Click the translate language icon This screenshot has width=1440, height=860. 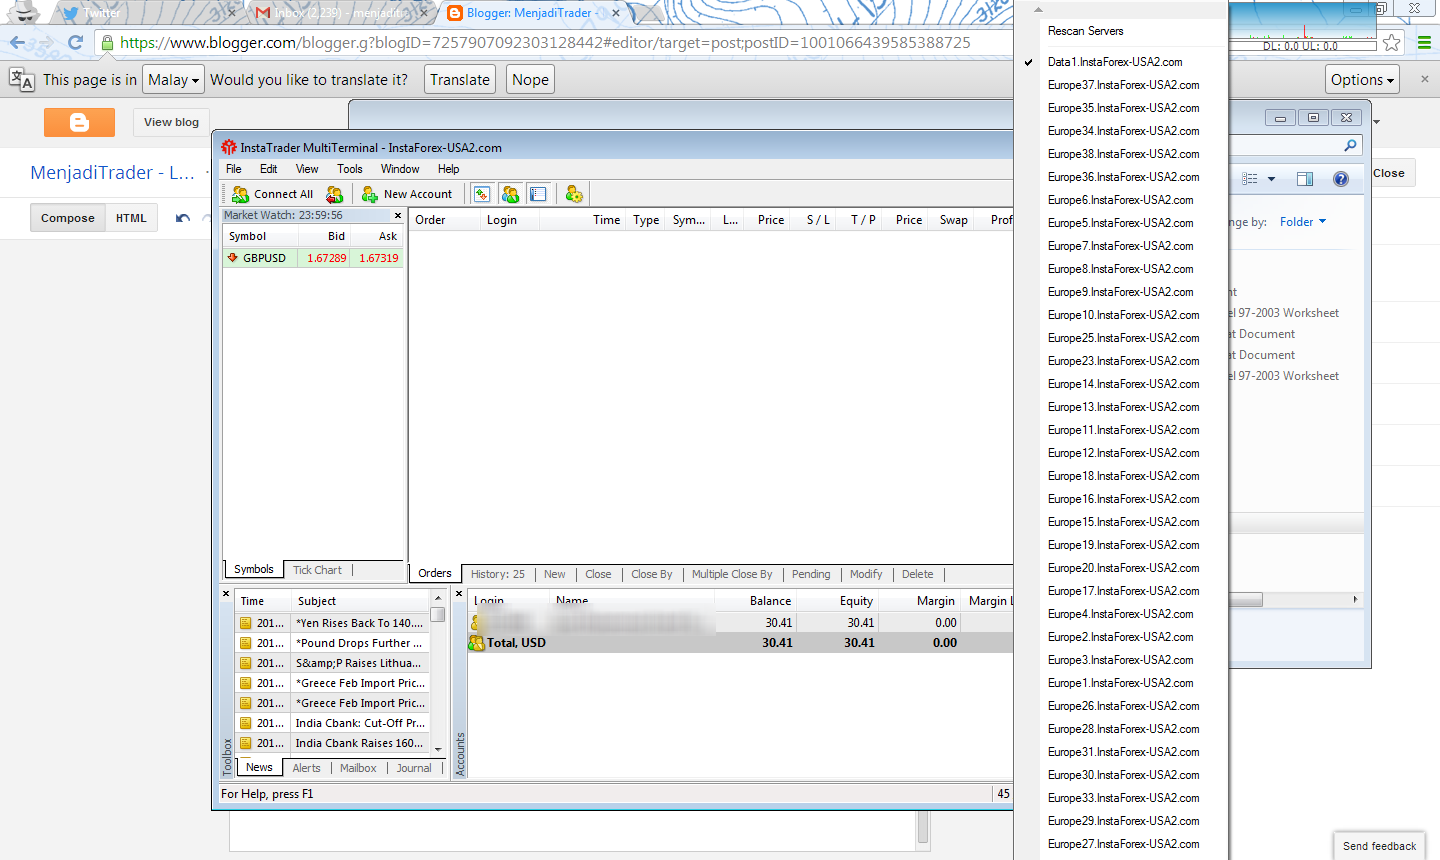[x=21, y=80]
